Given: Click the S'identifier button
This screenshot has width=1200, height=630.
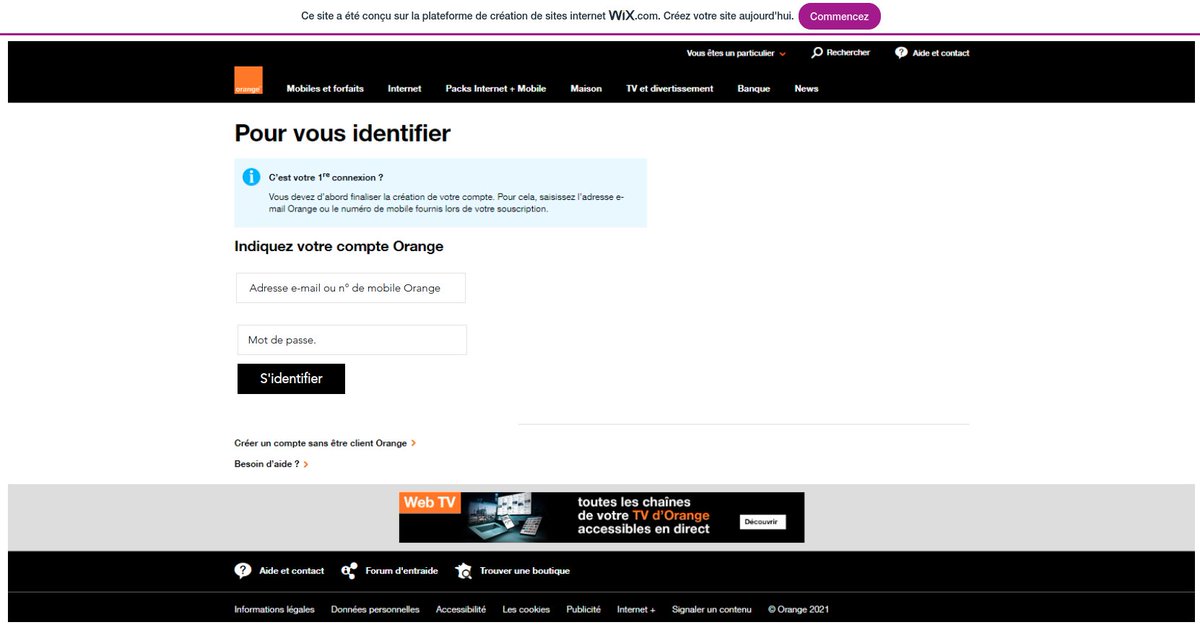Looking at the screenshot, I should 291,379.
